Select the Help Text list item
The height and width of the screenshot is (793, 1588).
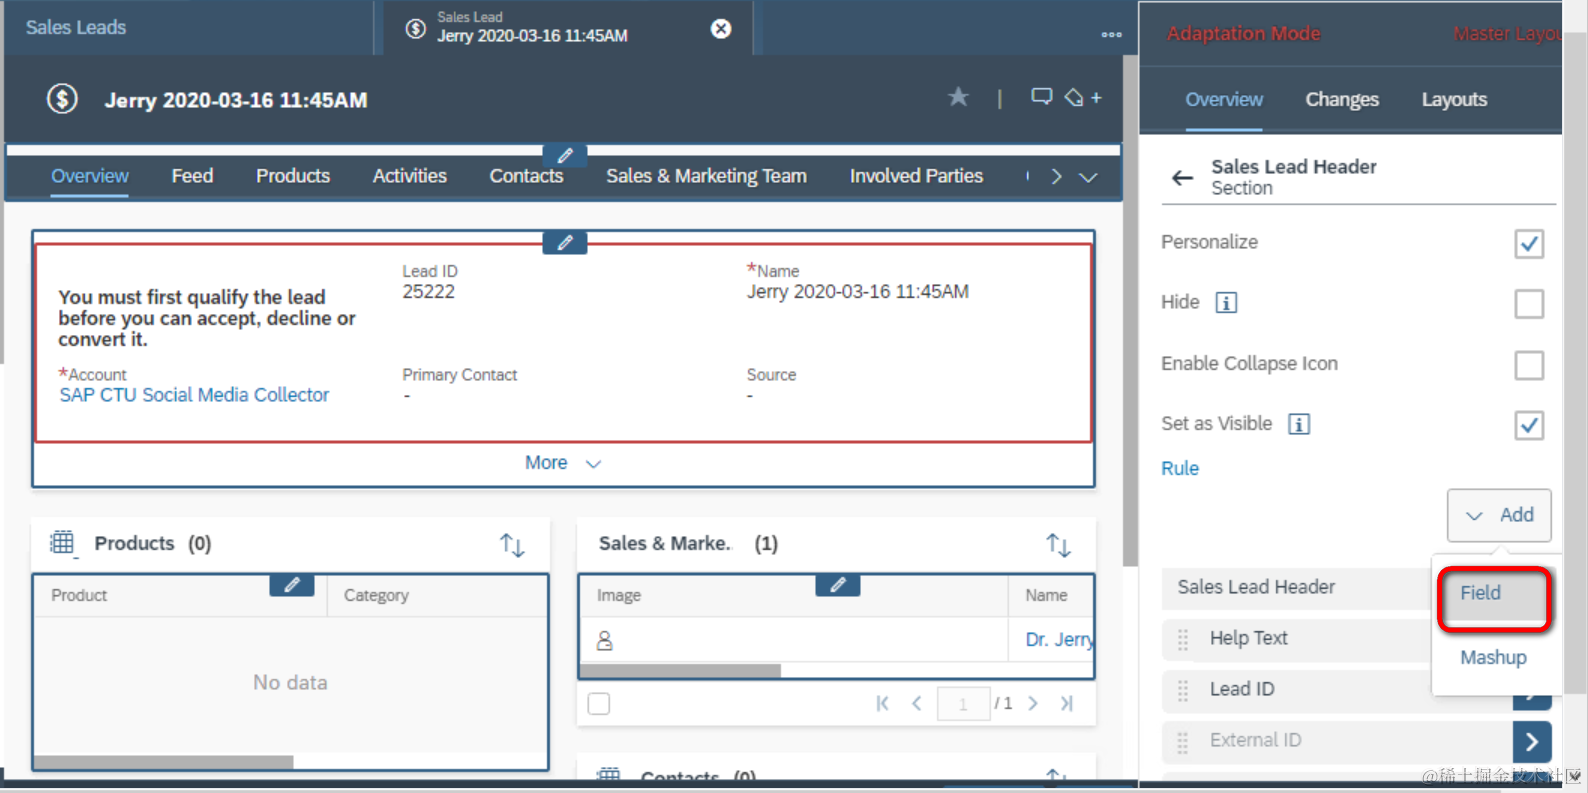click(1296, 639)
